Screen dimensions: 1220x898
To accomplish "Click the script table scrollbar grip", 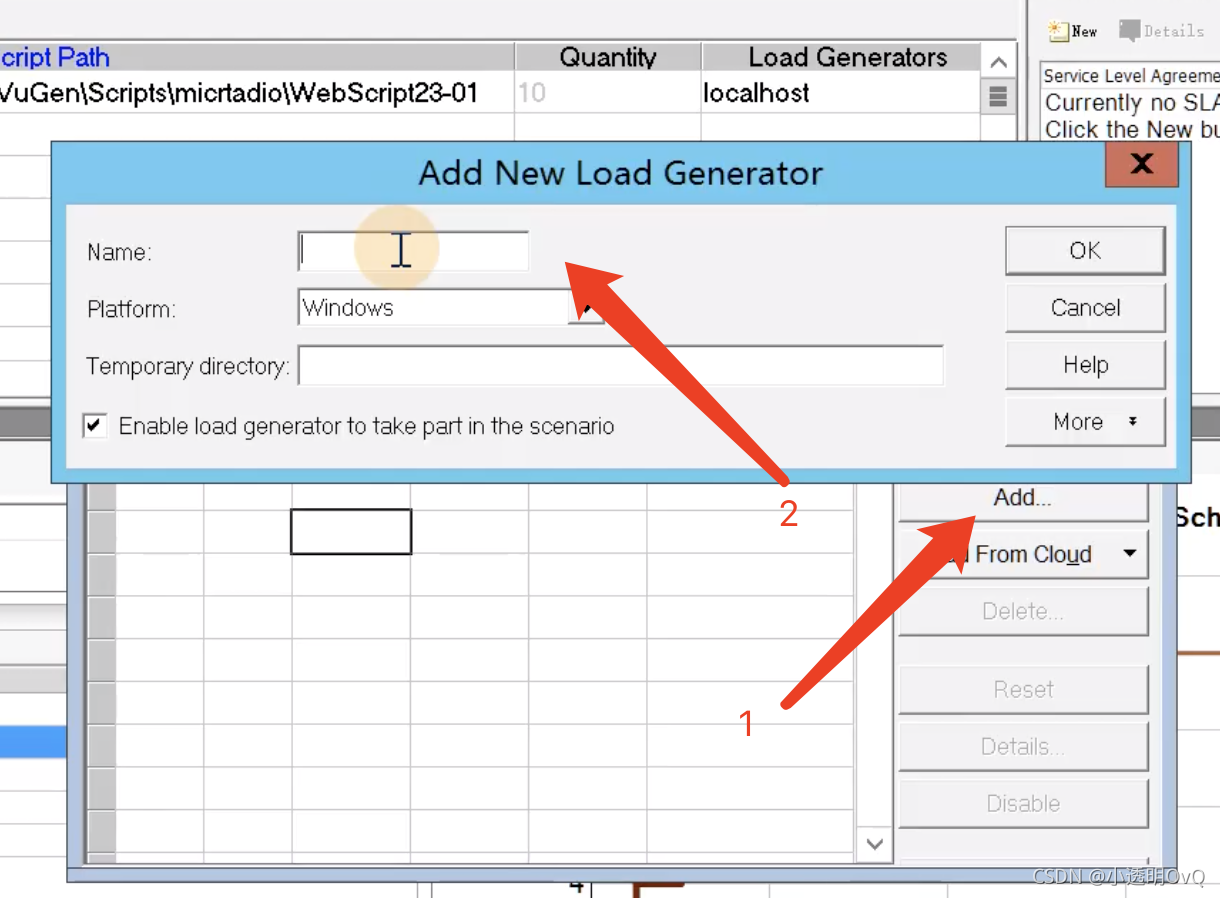I will pos(997,97).
